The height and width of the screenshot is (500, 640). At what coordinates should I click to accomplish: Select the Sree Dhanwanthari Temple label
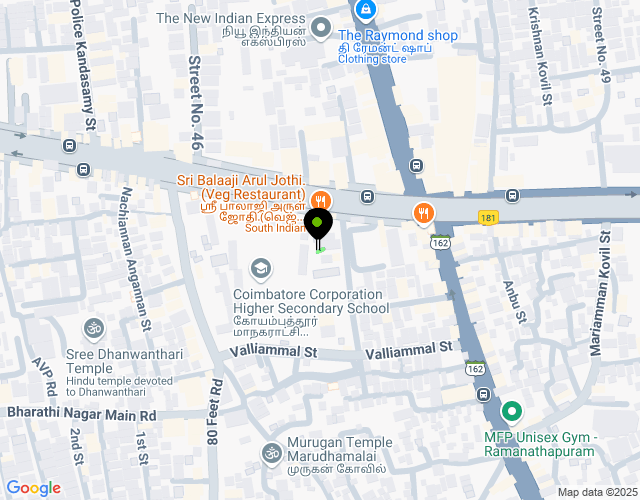tap(124, 361)
